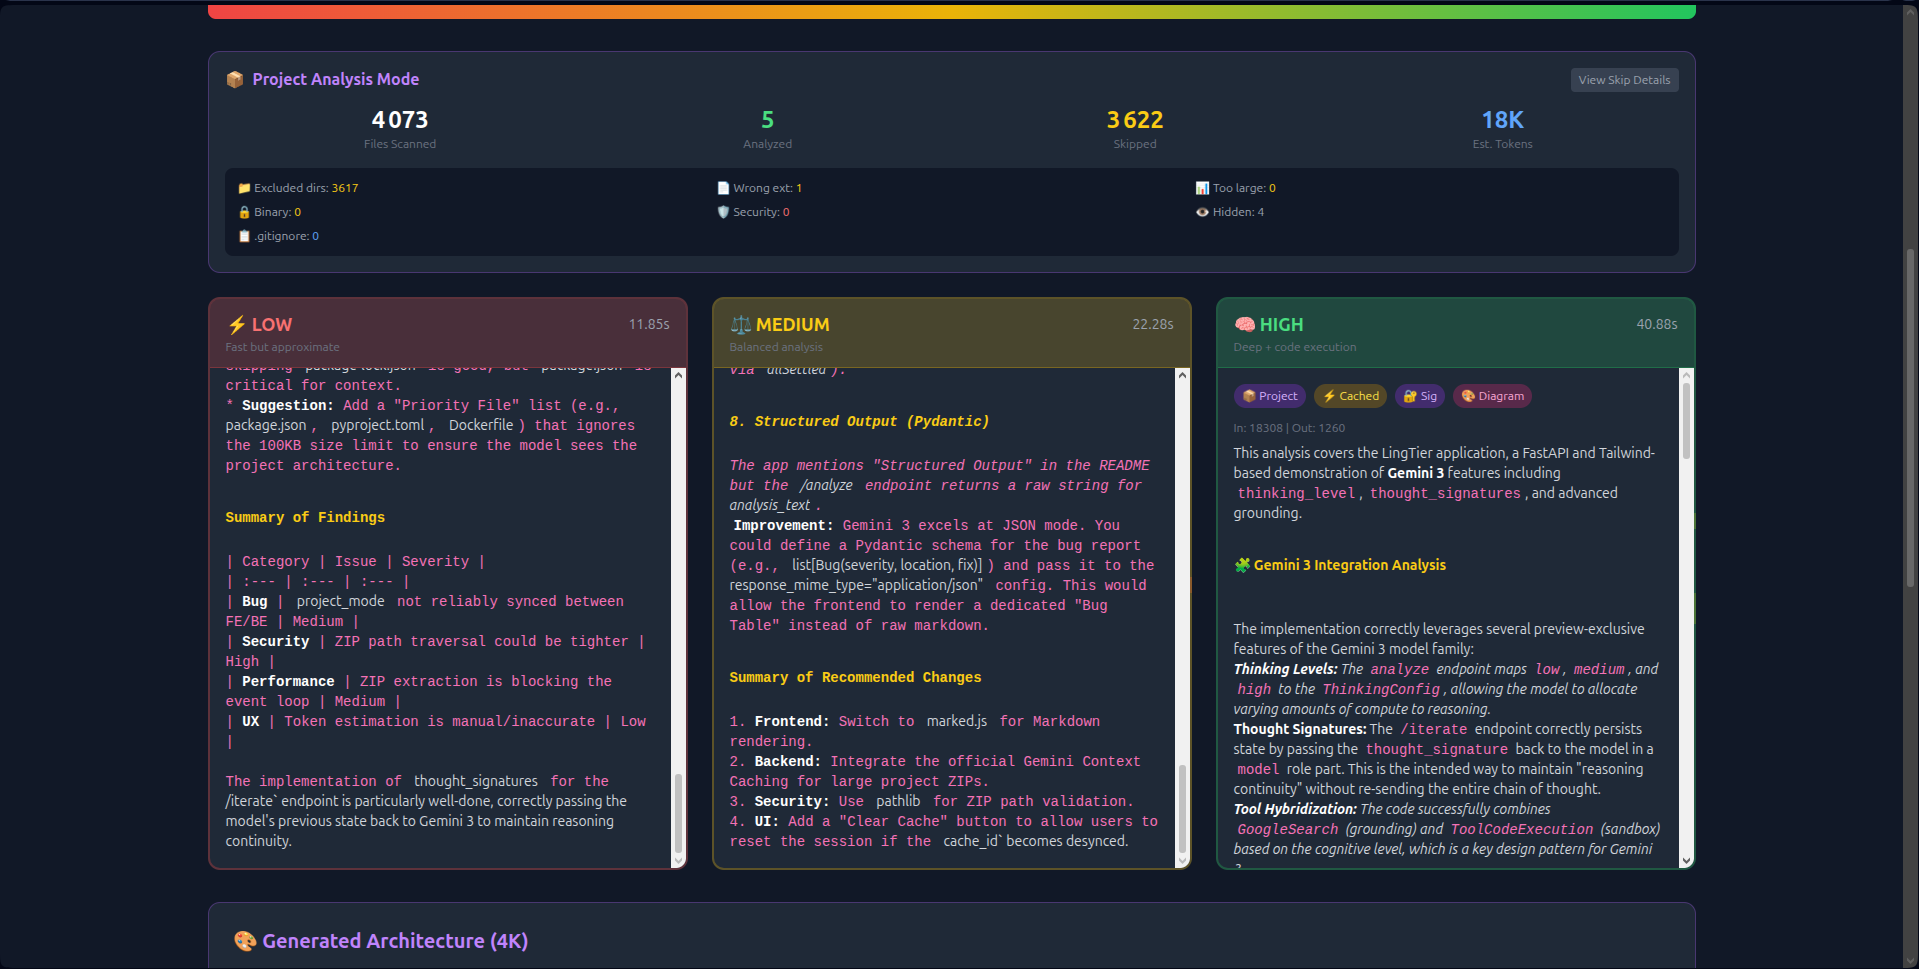Click the brain icon beside HIGH

click(x=1244, y=324)
